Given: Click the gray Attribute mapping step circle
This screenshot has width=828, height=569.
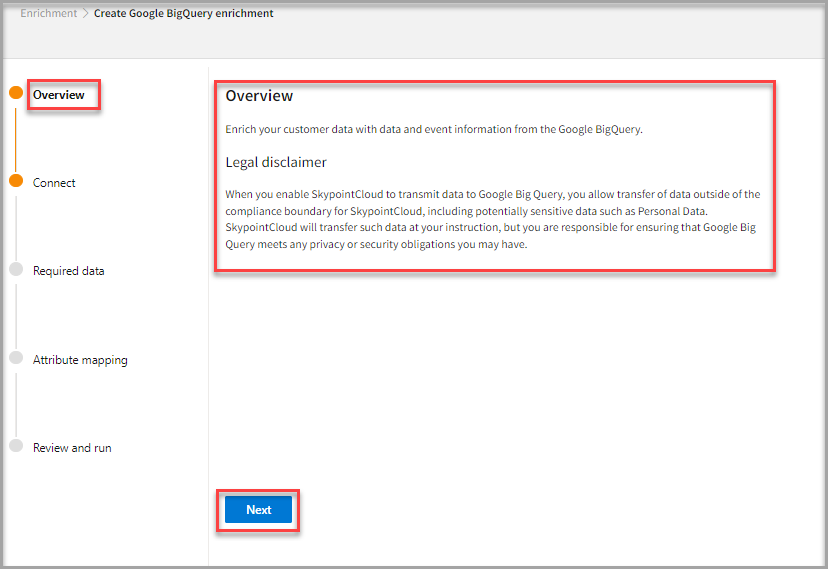Looking at the screenshot, I should 16,357.
